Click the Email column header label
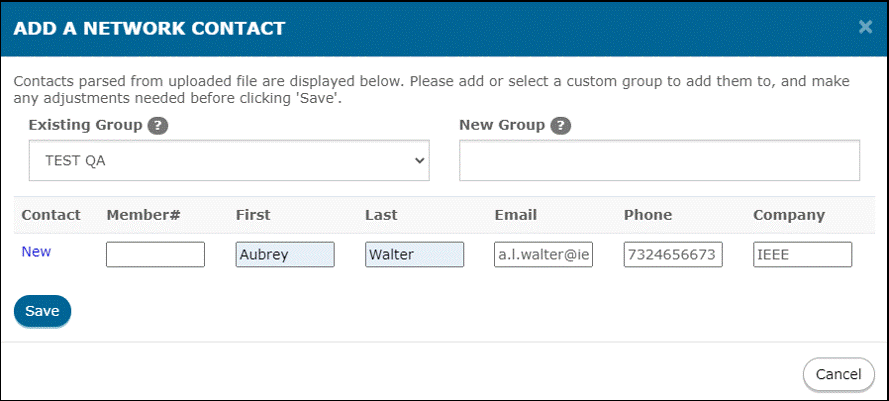The width and height of the screenshot is (889, 401). tap(515, 215)
